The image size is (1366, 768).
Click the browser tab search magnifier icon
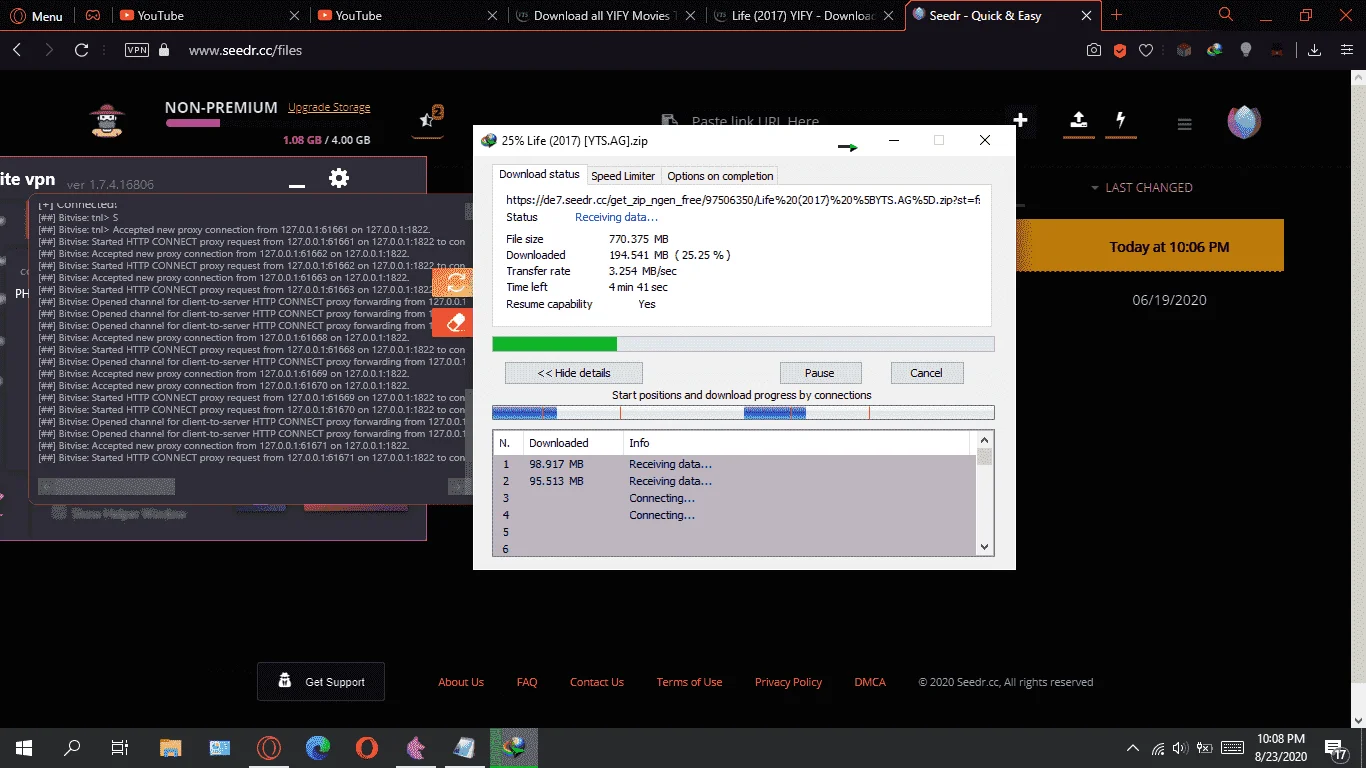[1226, 15]
